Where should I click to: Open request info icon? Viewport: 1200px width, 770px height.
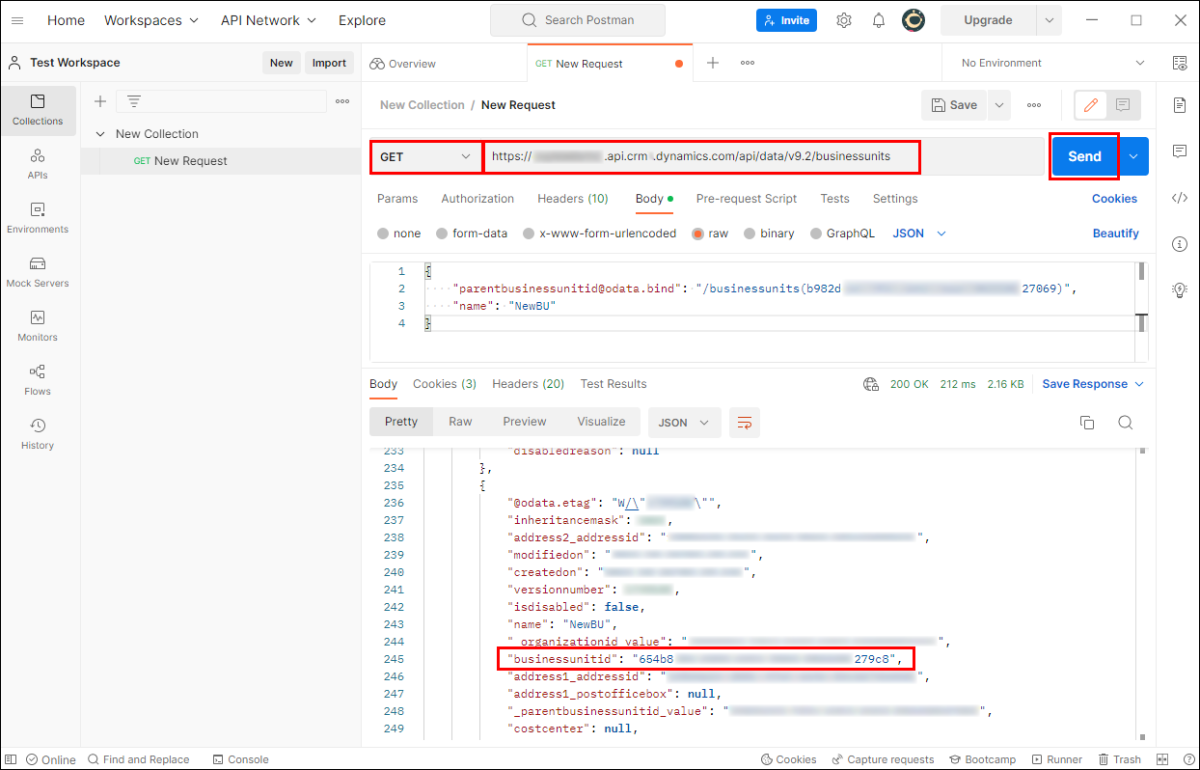1180,244
